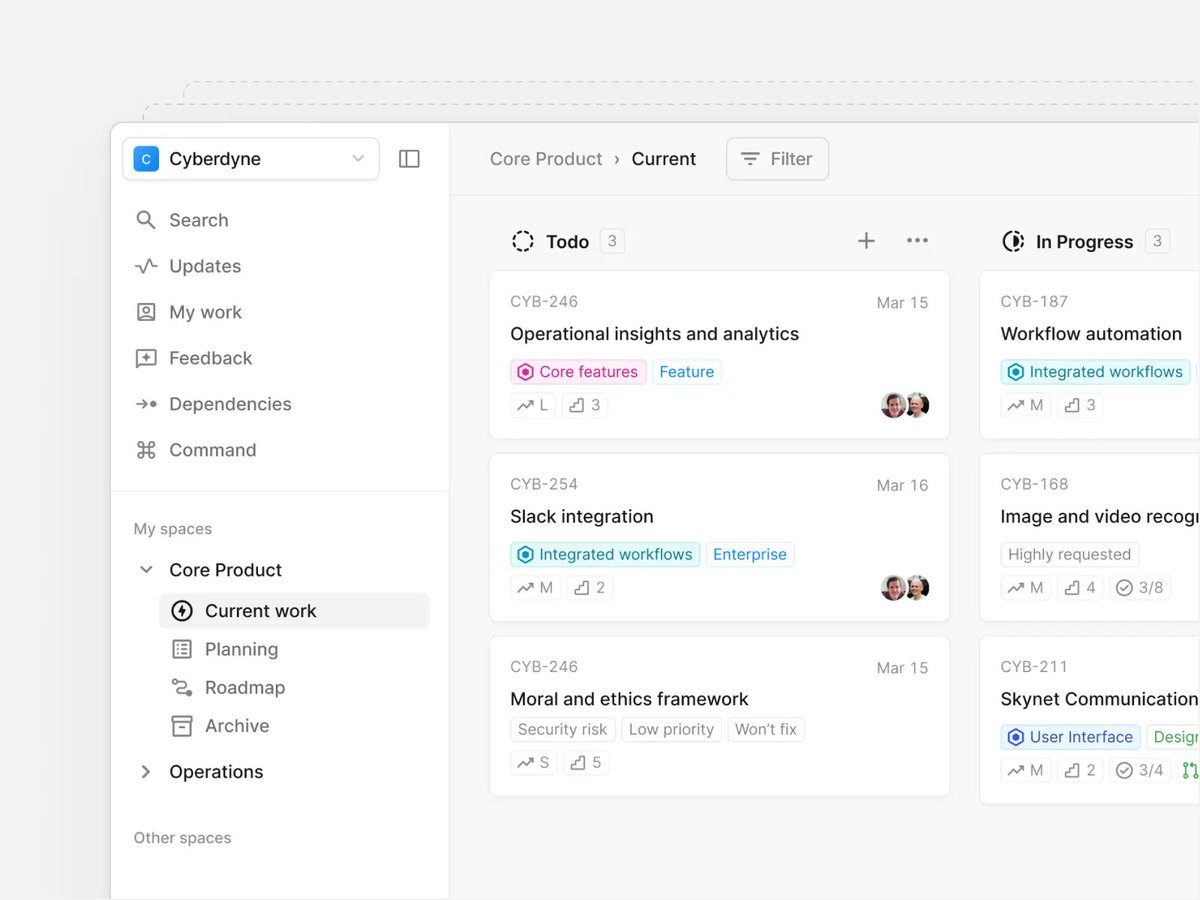Click story points 3 chip on Operational insights
This screenshot has height=900, width=1200.
coord(585,405)
